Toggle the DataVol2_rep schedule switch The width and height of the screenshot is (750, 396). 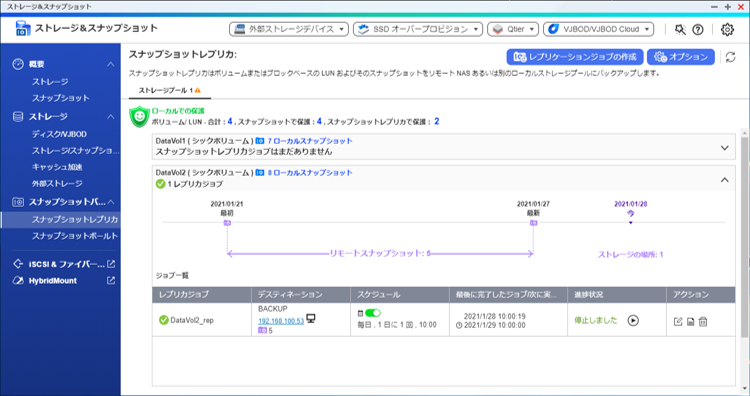click(373, 313)
